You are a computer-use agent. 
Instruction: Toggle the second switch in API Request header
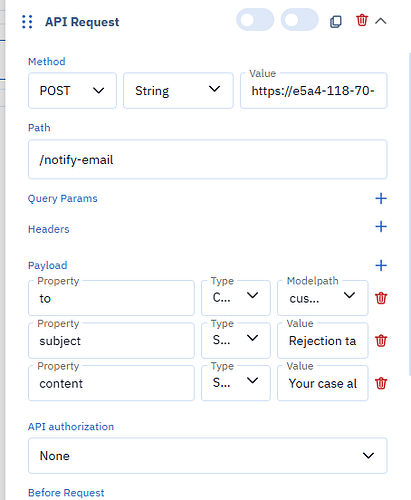pyautogui.click(x=299, y=20)
